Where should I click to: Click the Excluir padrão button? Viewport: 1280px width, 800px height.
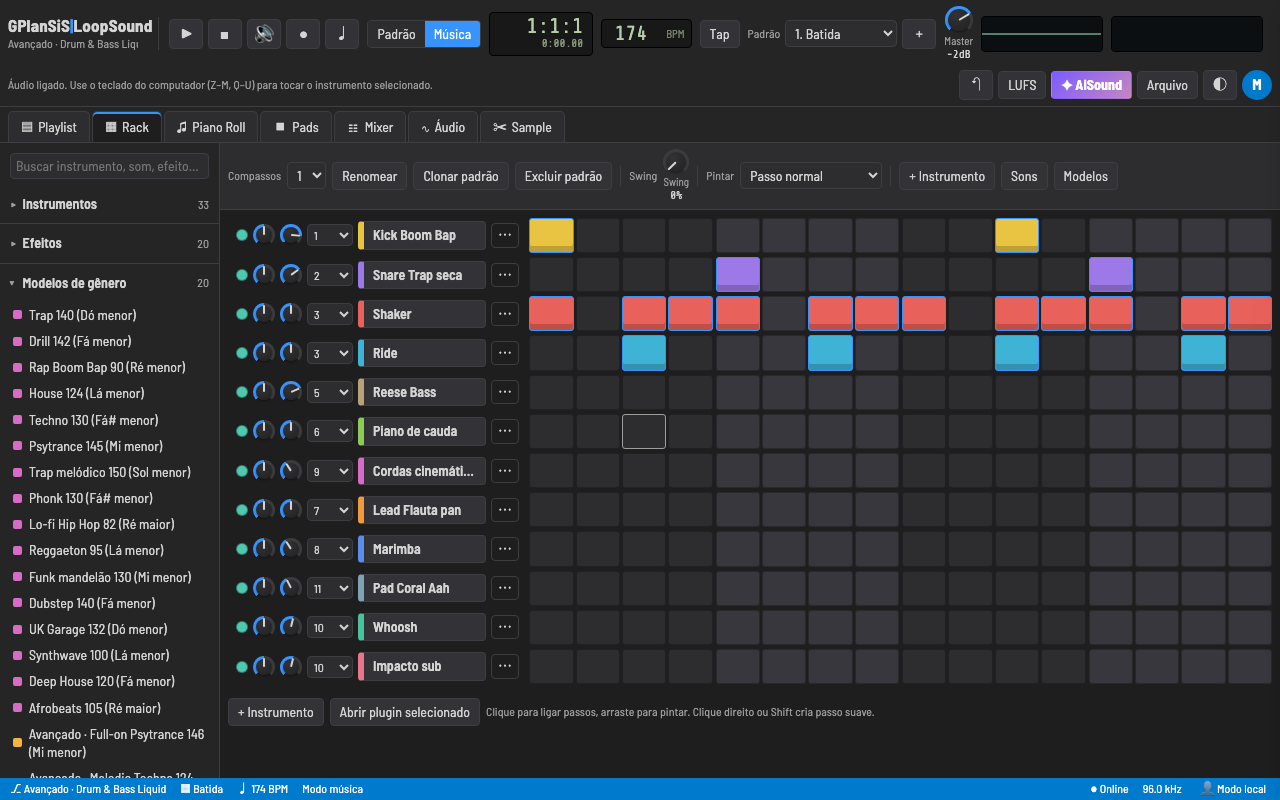pyautogui.click(x=563, y=176)
